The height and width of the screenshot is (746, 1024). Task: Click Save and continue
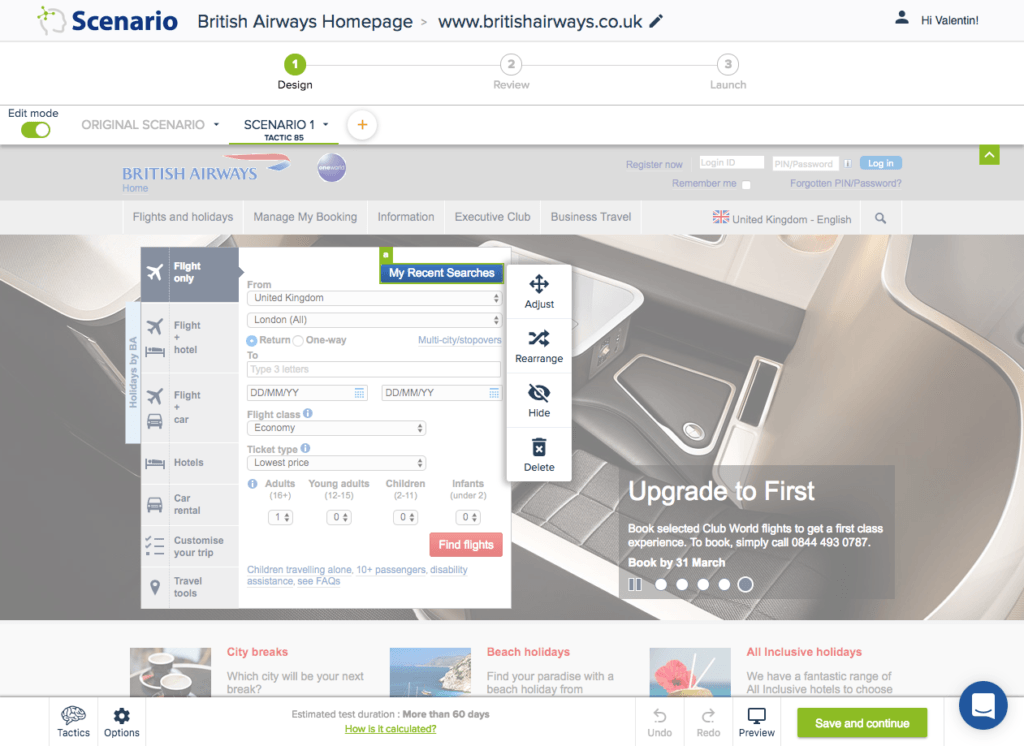[862, 723]
